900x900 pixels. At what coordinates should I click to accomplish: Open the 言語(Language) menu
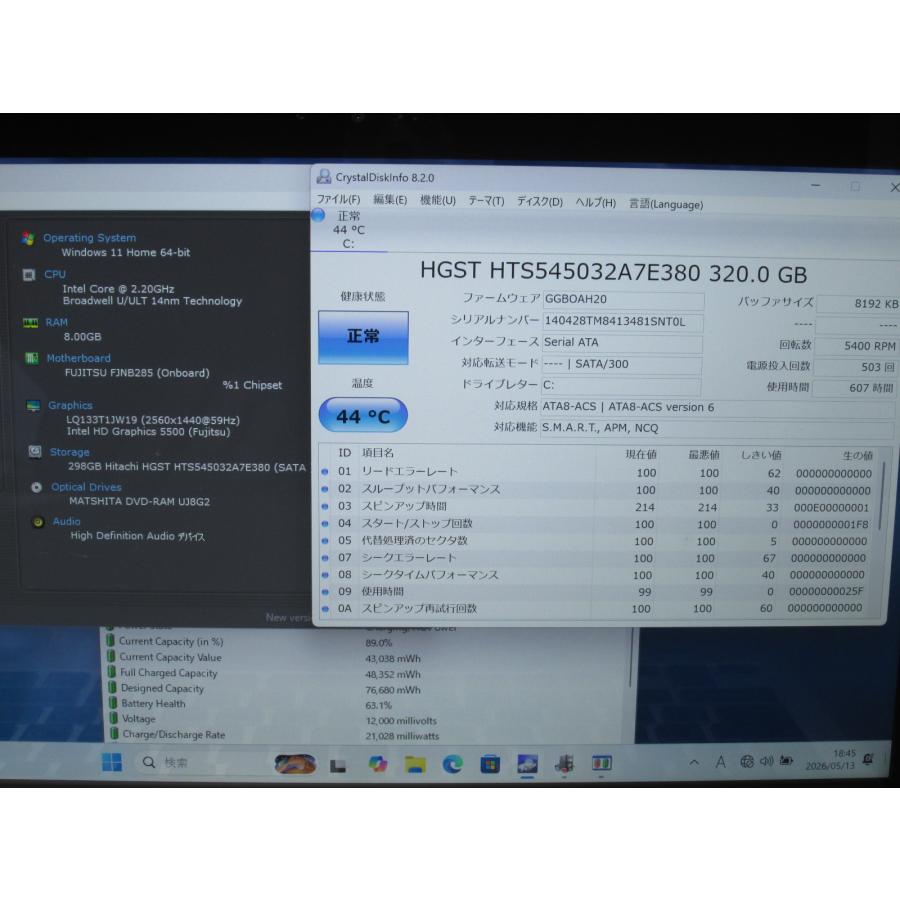pos(665,204)
